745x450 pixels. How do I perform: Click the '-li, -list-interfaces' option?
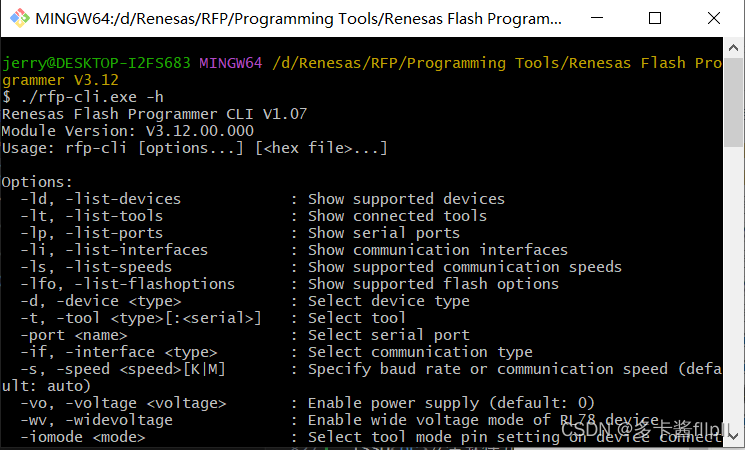(x=114, y=250)
